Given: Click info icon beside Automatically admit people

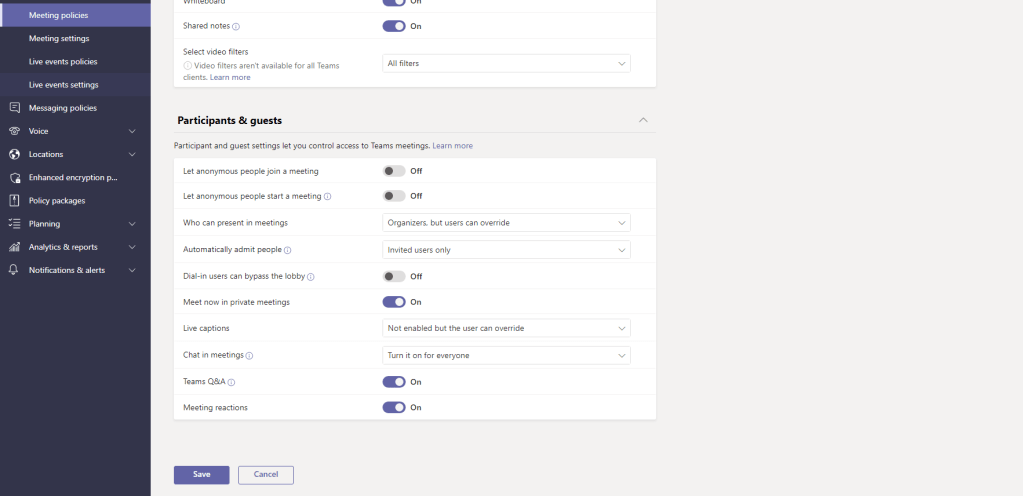Looking at the screenshot, I should click(x=288, y=250).
